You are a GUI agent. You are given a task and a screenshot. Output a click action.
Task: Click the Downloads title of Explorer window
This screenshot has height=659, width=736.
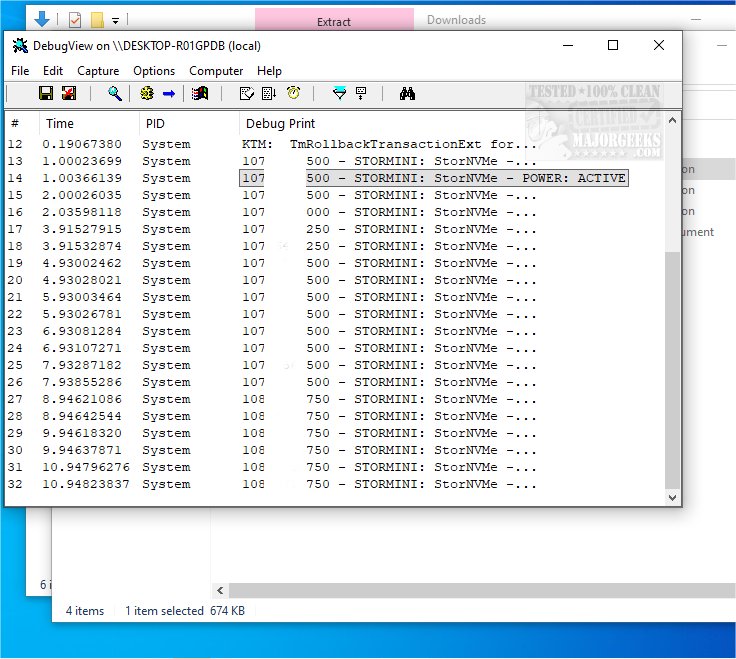pos(456,20)
